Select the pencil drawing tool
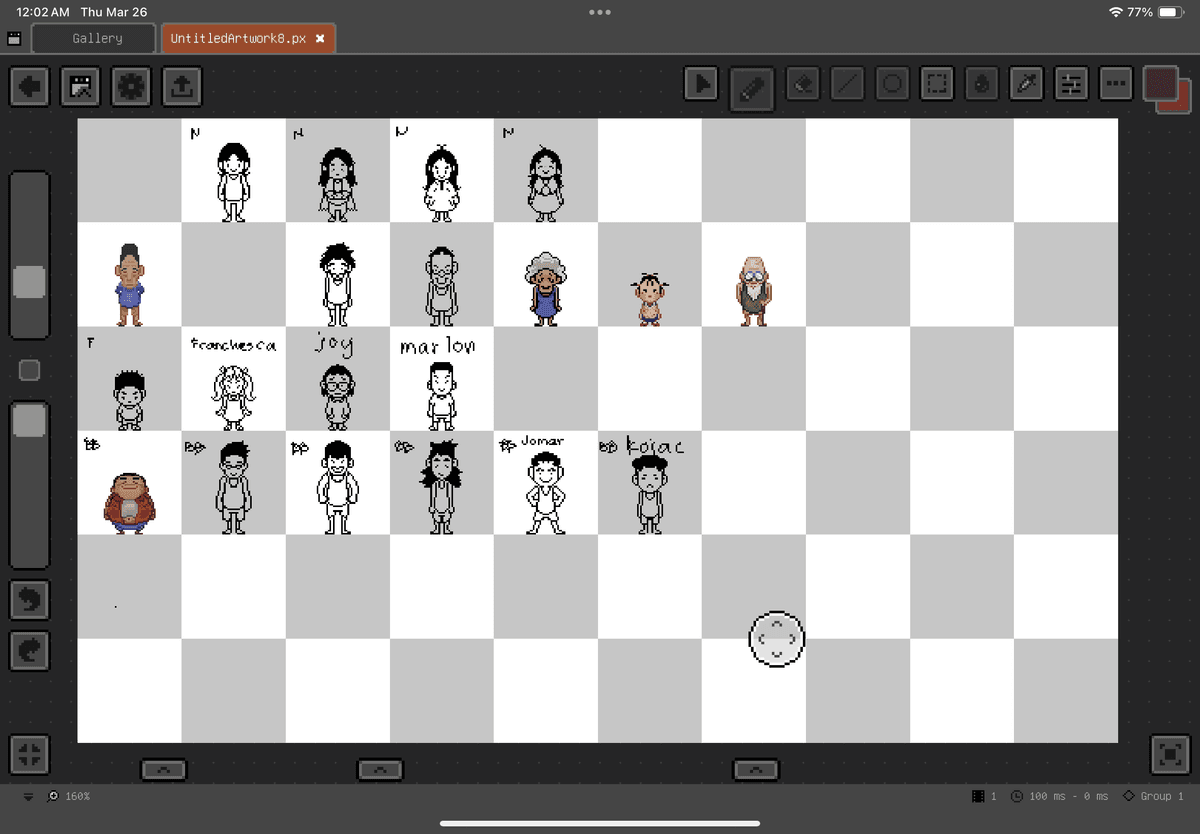This screenshot has width=1200, height=834. click(x=750, y=86)
